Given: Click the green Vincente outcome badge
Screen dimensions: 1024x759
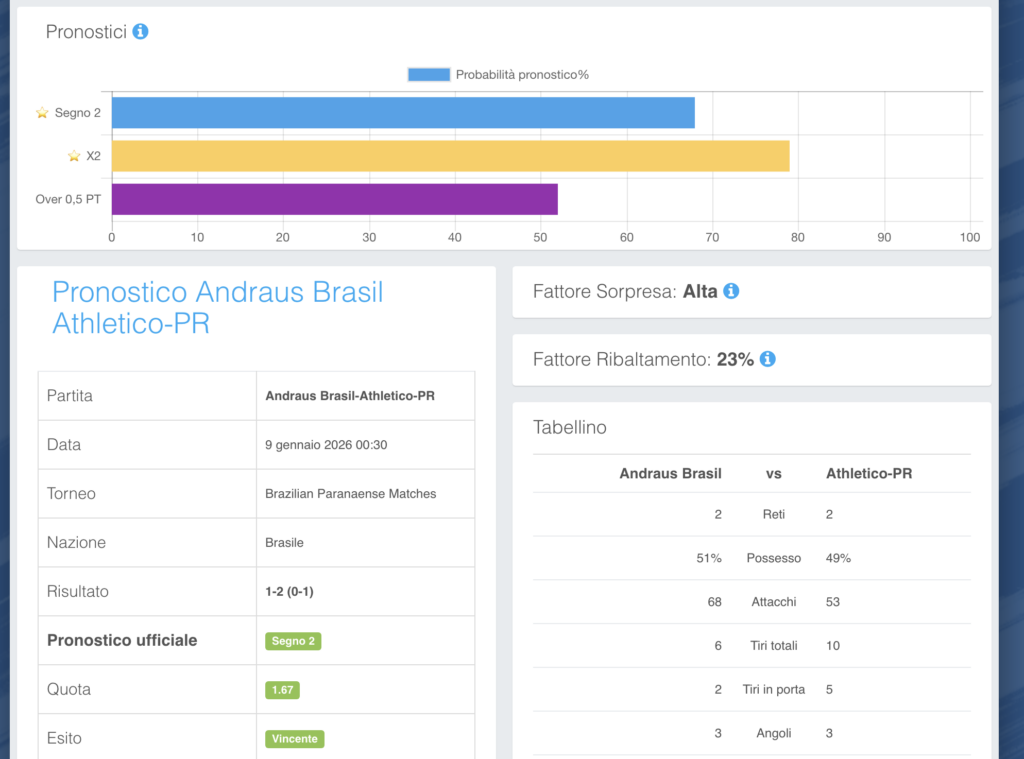Looking at the screenshot, I should 295,739.
